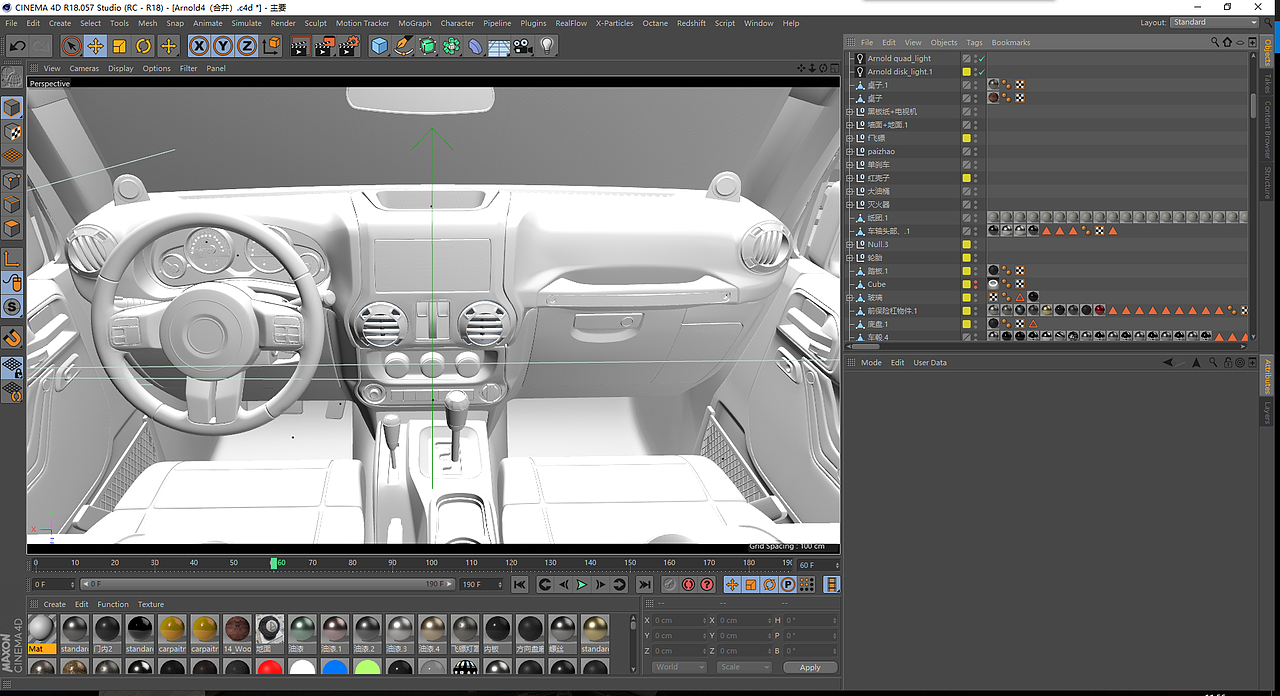Activate the Rotate tool
This screenshot has height=696, width=1280.
[x=143, y=46]
